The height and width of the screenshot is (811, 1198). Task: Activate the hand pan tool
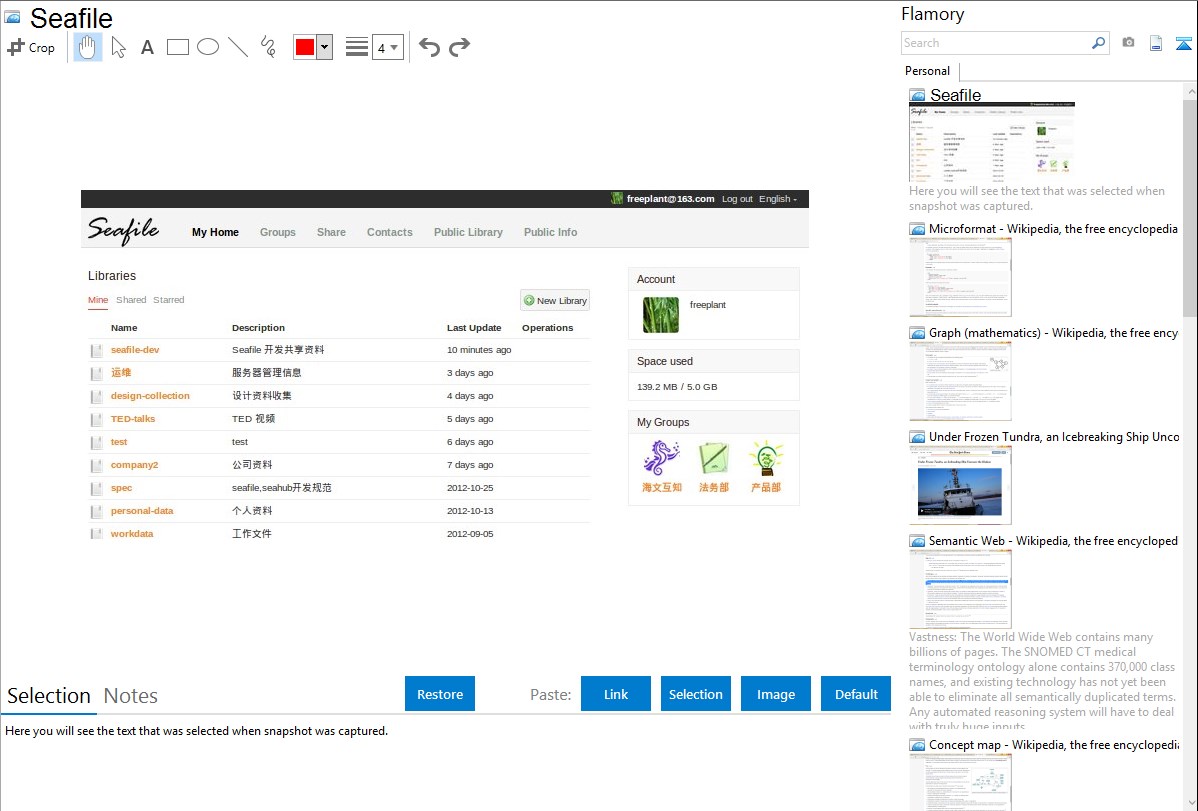(88, 47)
